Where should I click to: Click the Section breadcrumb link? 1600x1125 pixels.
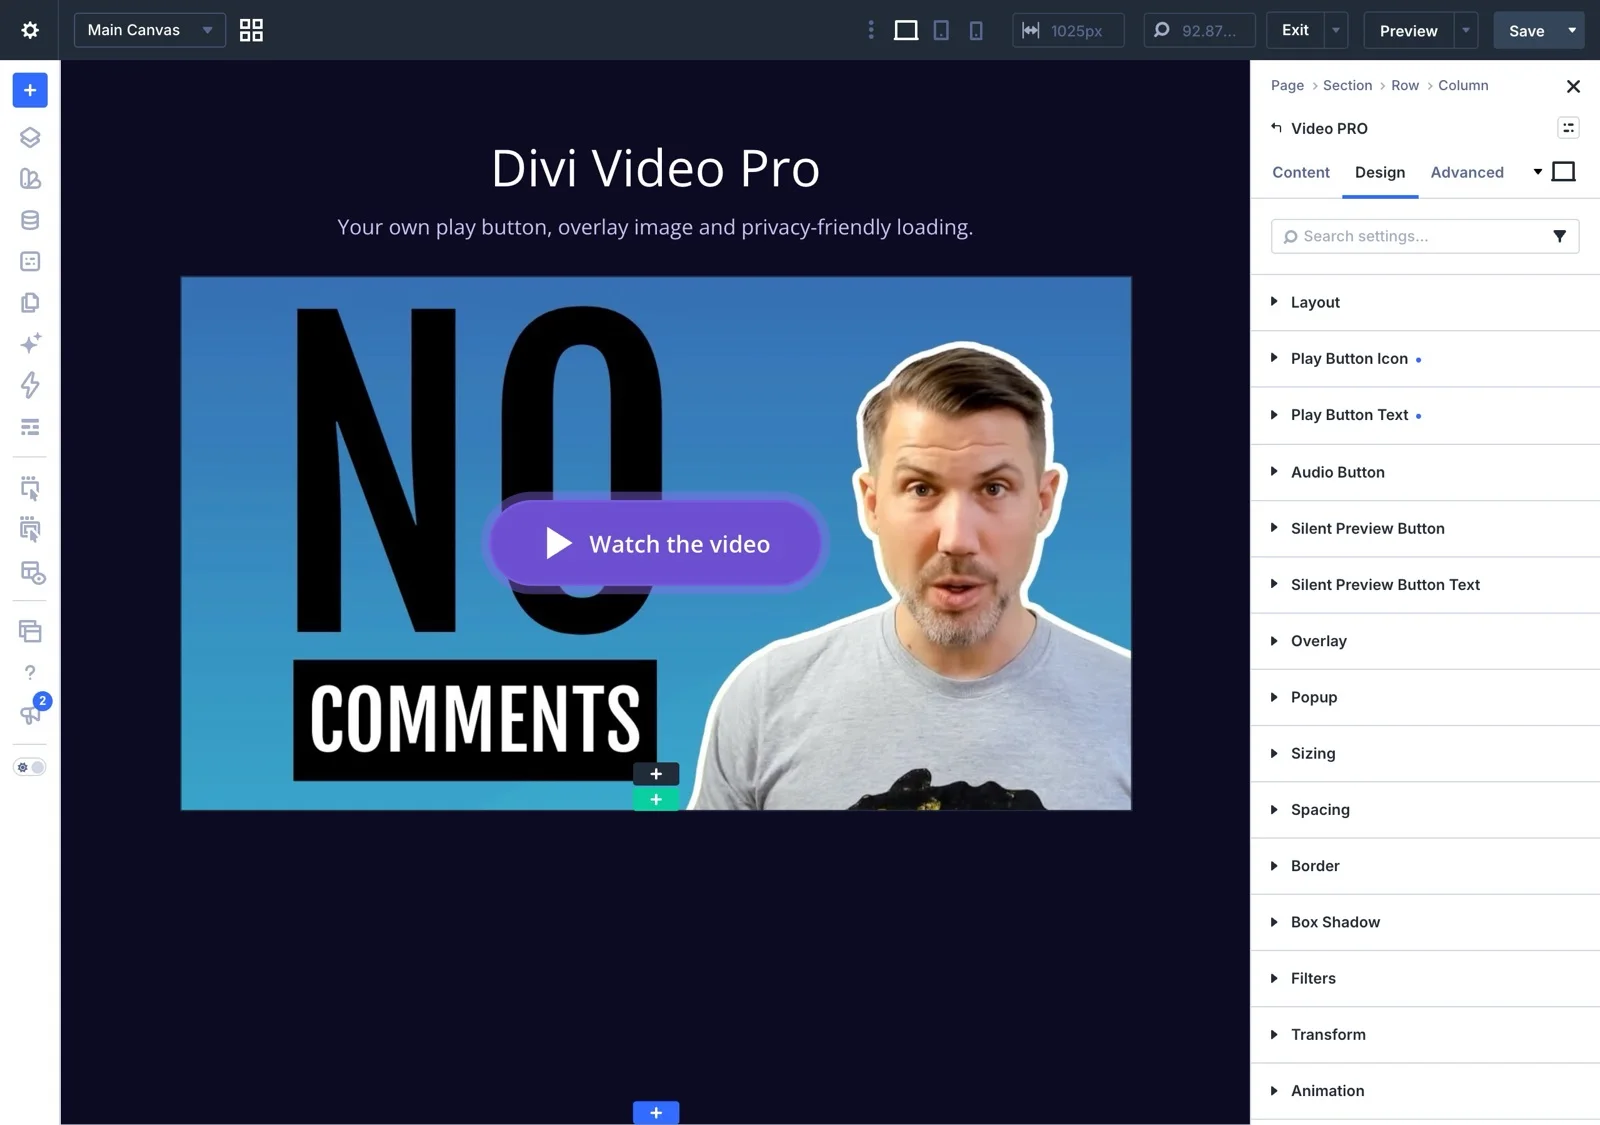tap(1347, 85)
